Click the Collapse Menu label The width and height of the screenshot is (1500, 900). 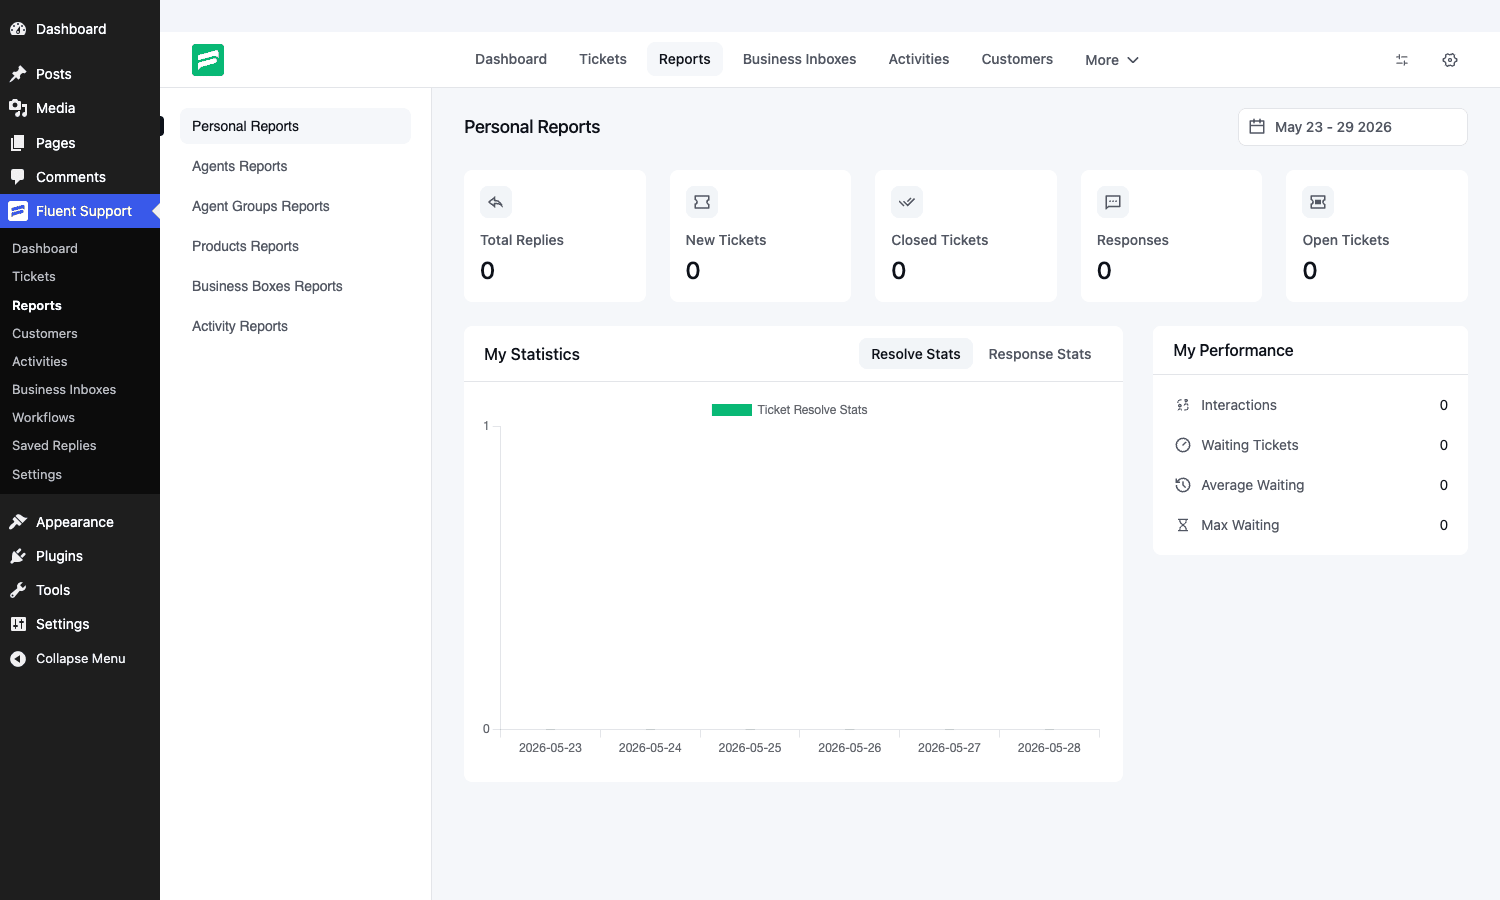81,659
